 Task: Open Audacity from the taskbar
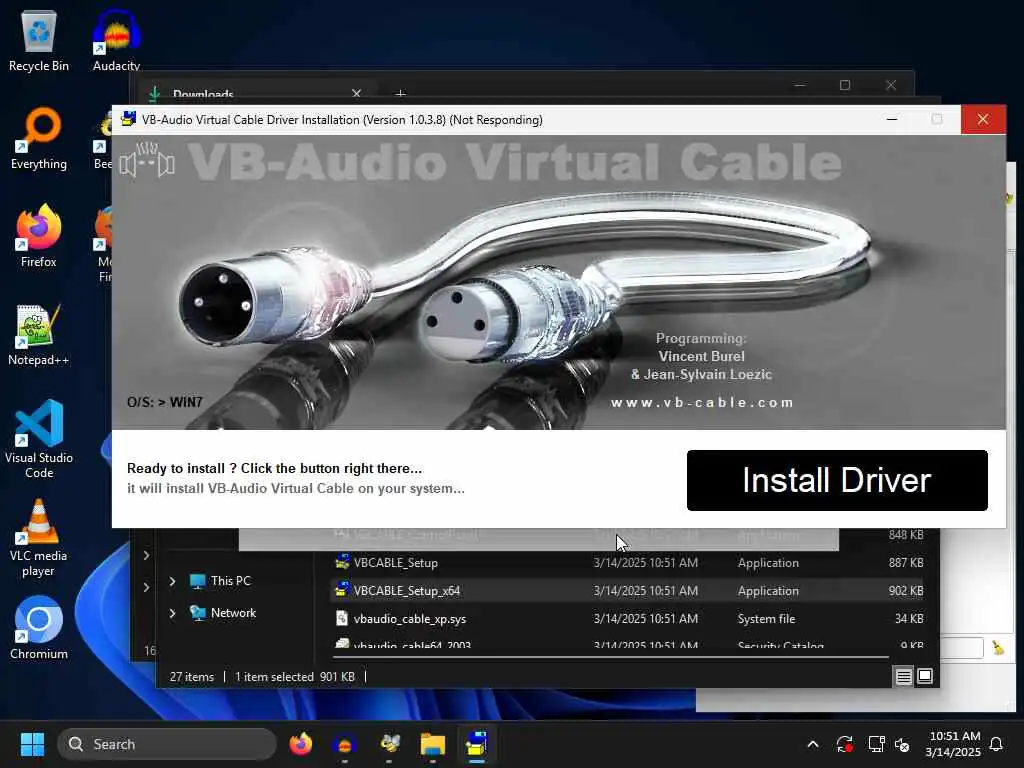pos(344,744)
